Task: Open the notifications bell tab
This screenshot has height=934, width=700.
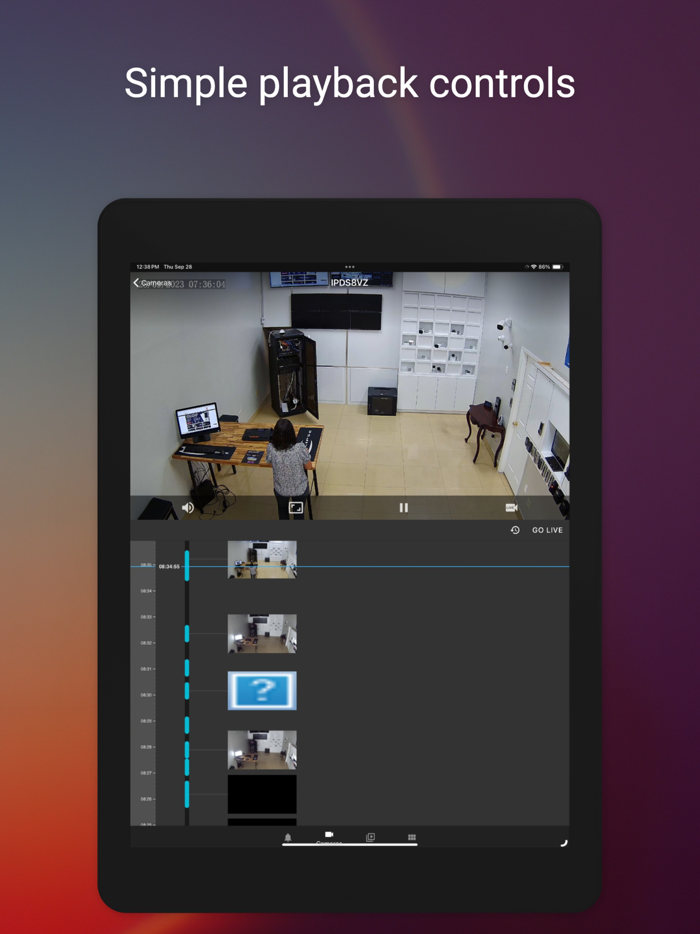Action: pyautogui.click(x=288, y=838)
